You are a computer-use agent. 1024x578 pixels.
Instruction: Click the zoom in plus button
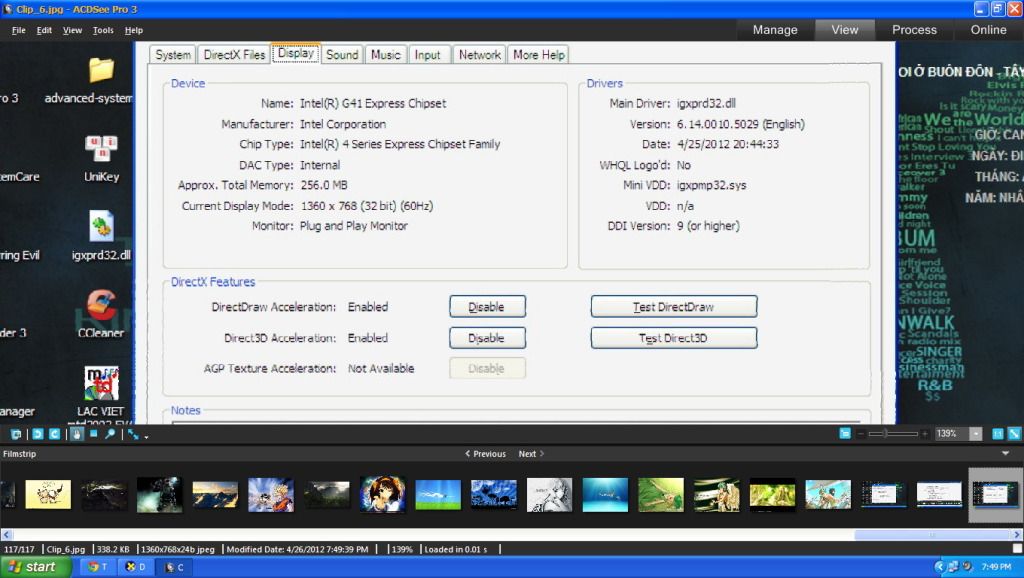point(925,433)
